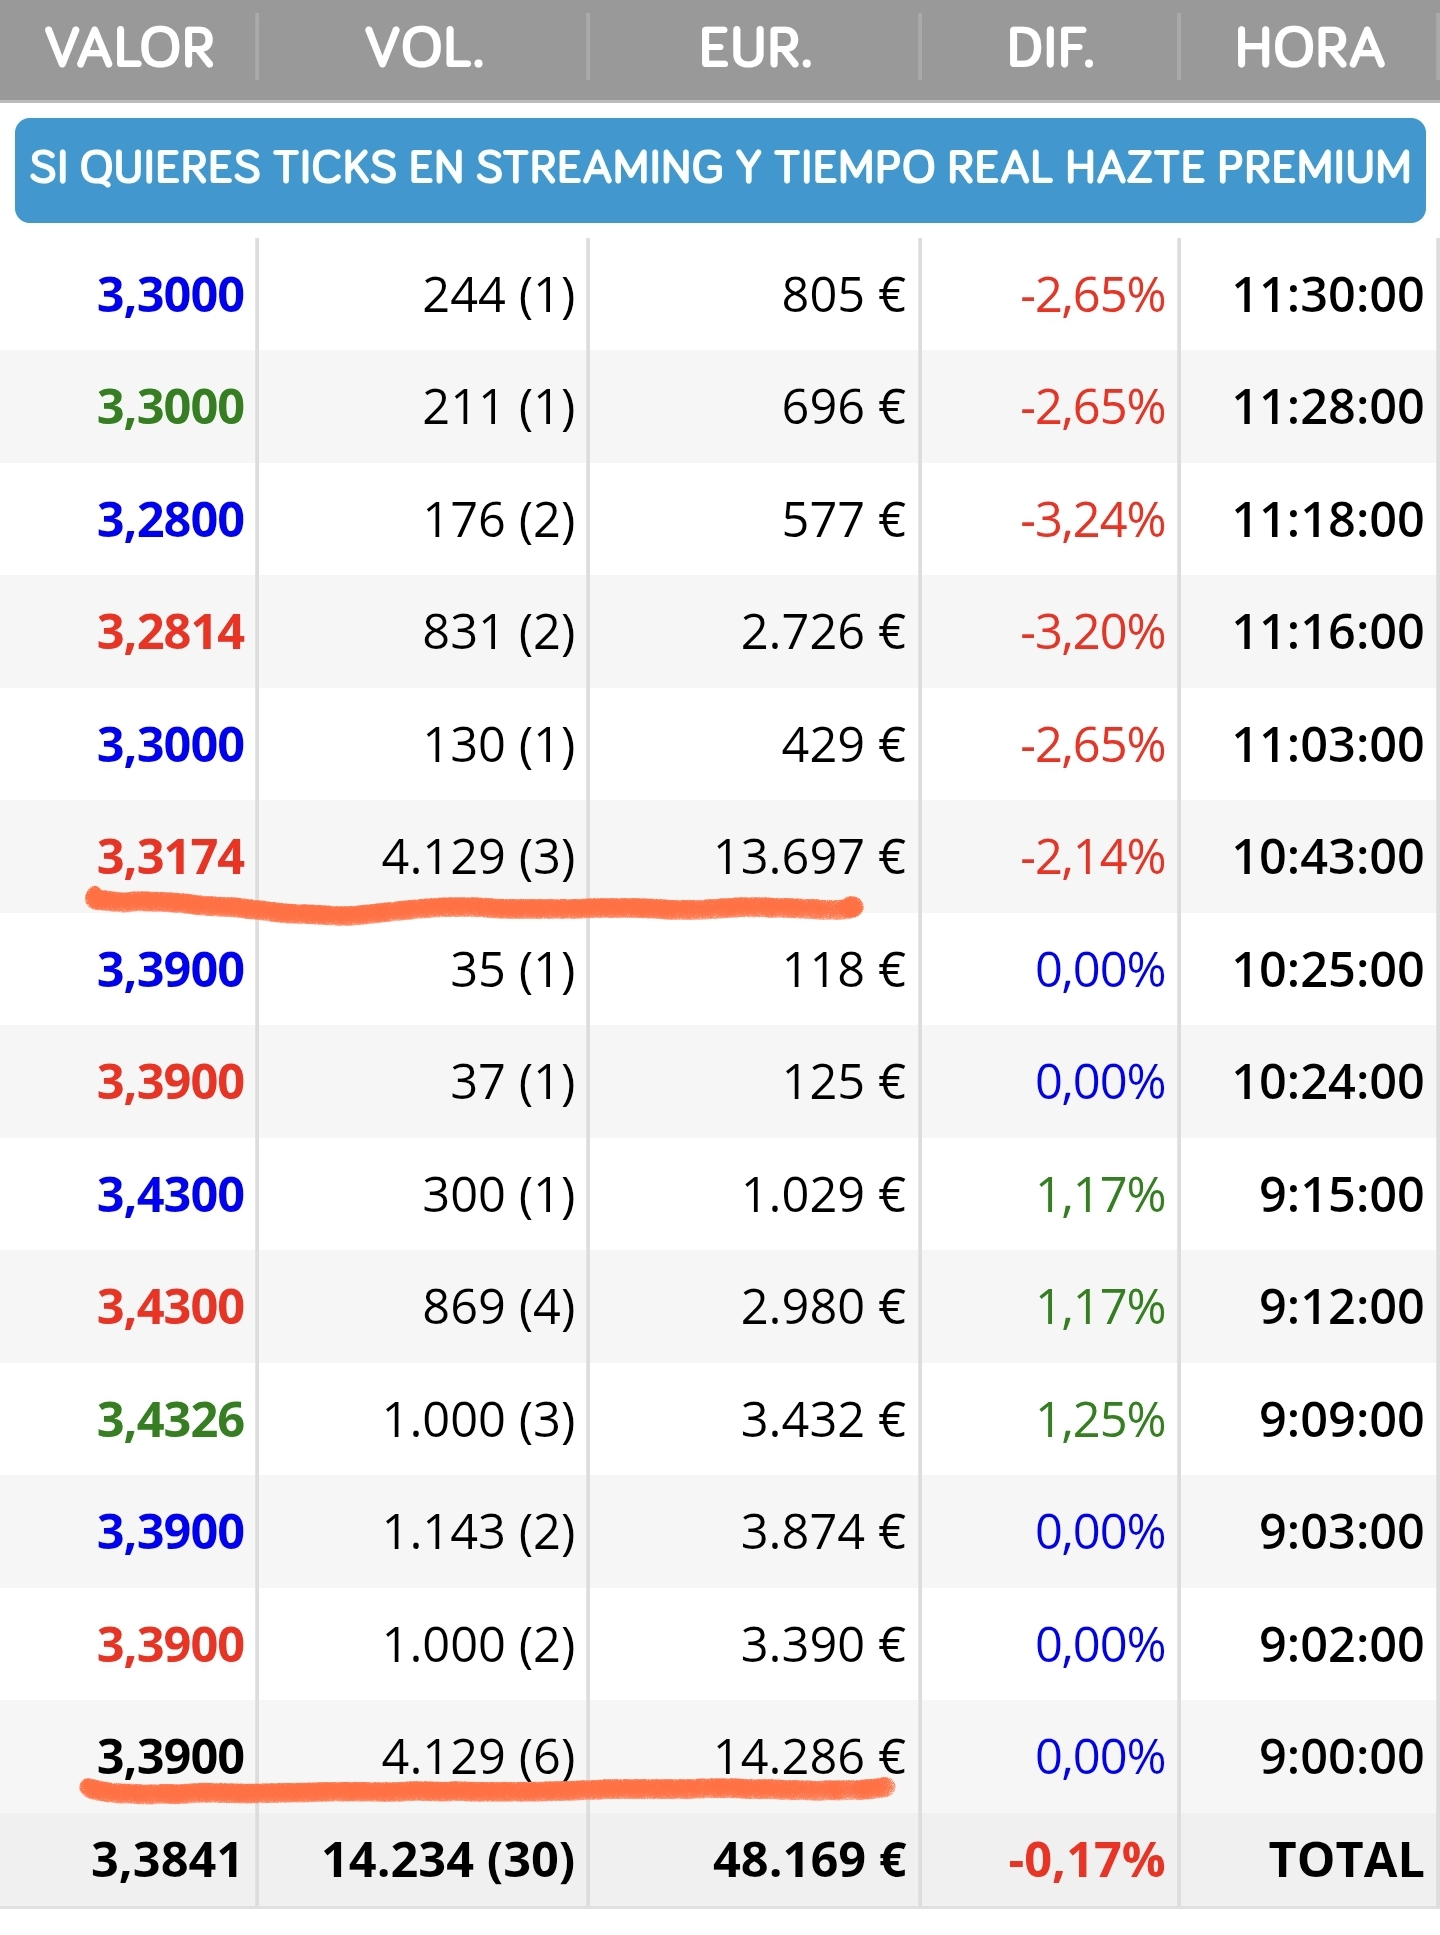The width and height of the screenshot is (1440, 1935).
Task: Click volume 37 (1)
Action: [512, 1082]
